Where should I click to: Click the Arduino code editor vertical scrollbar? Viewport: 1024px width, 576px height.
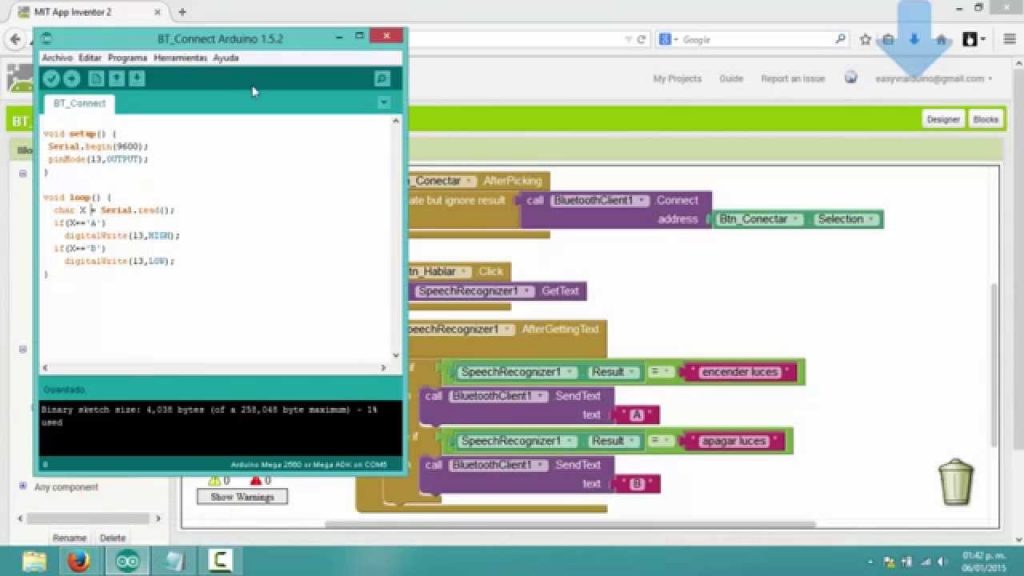click(x=396, y=238)
